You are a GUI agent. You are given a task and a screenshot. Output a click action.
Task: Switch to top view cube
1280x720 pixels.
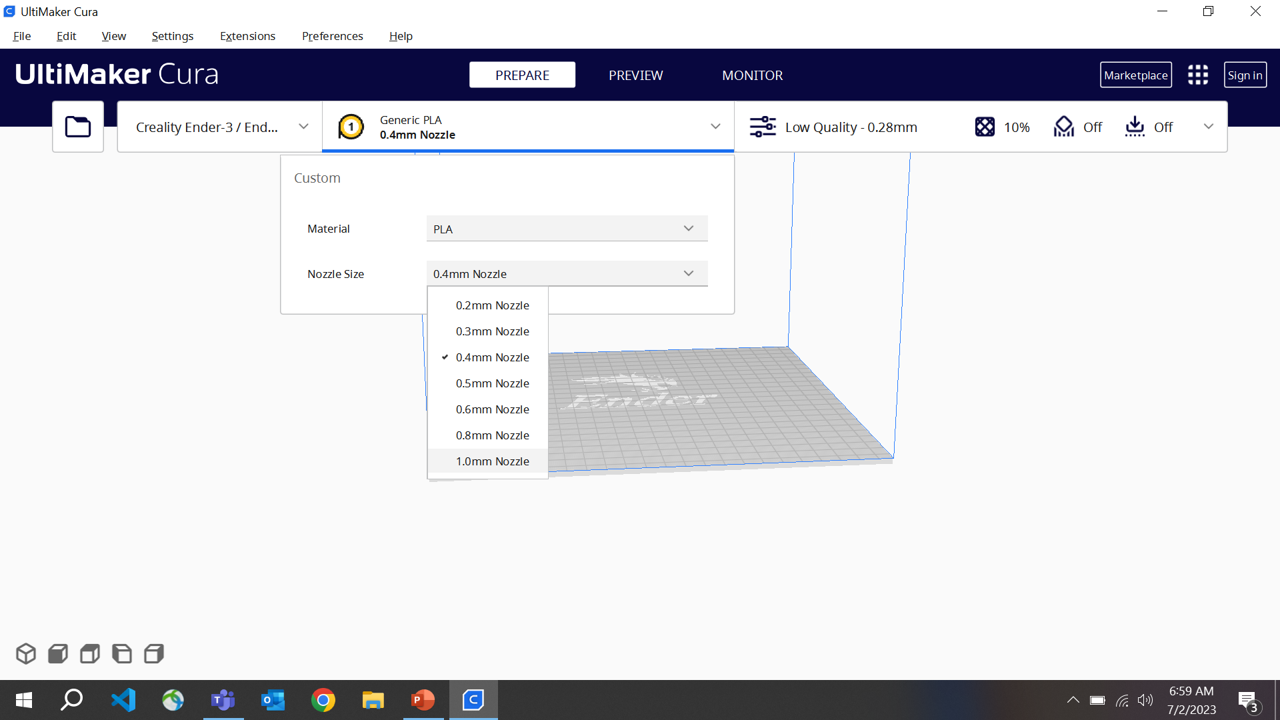[x=90, y=654]
